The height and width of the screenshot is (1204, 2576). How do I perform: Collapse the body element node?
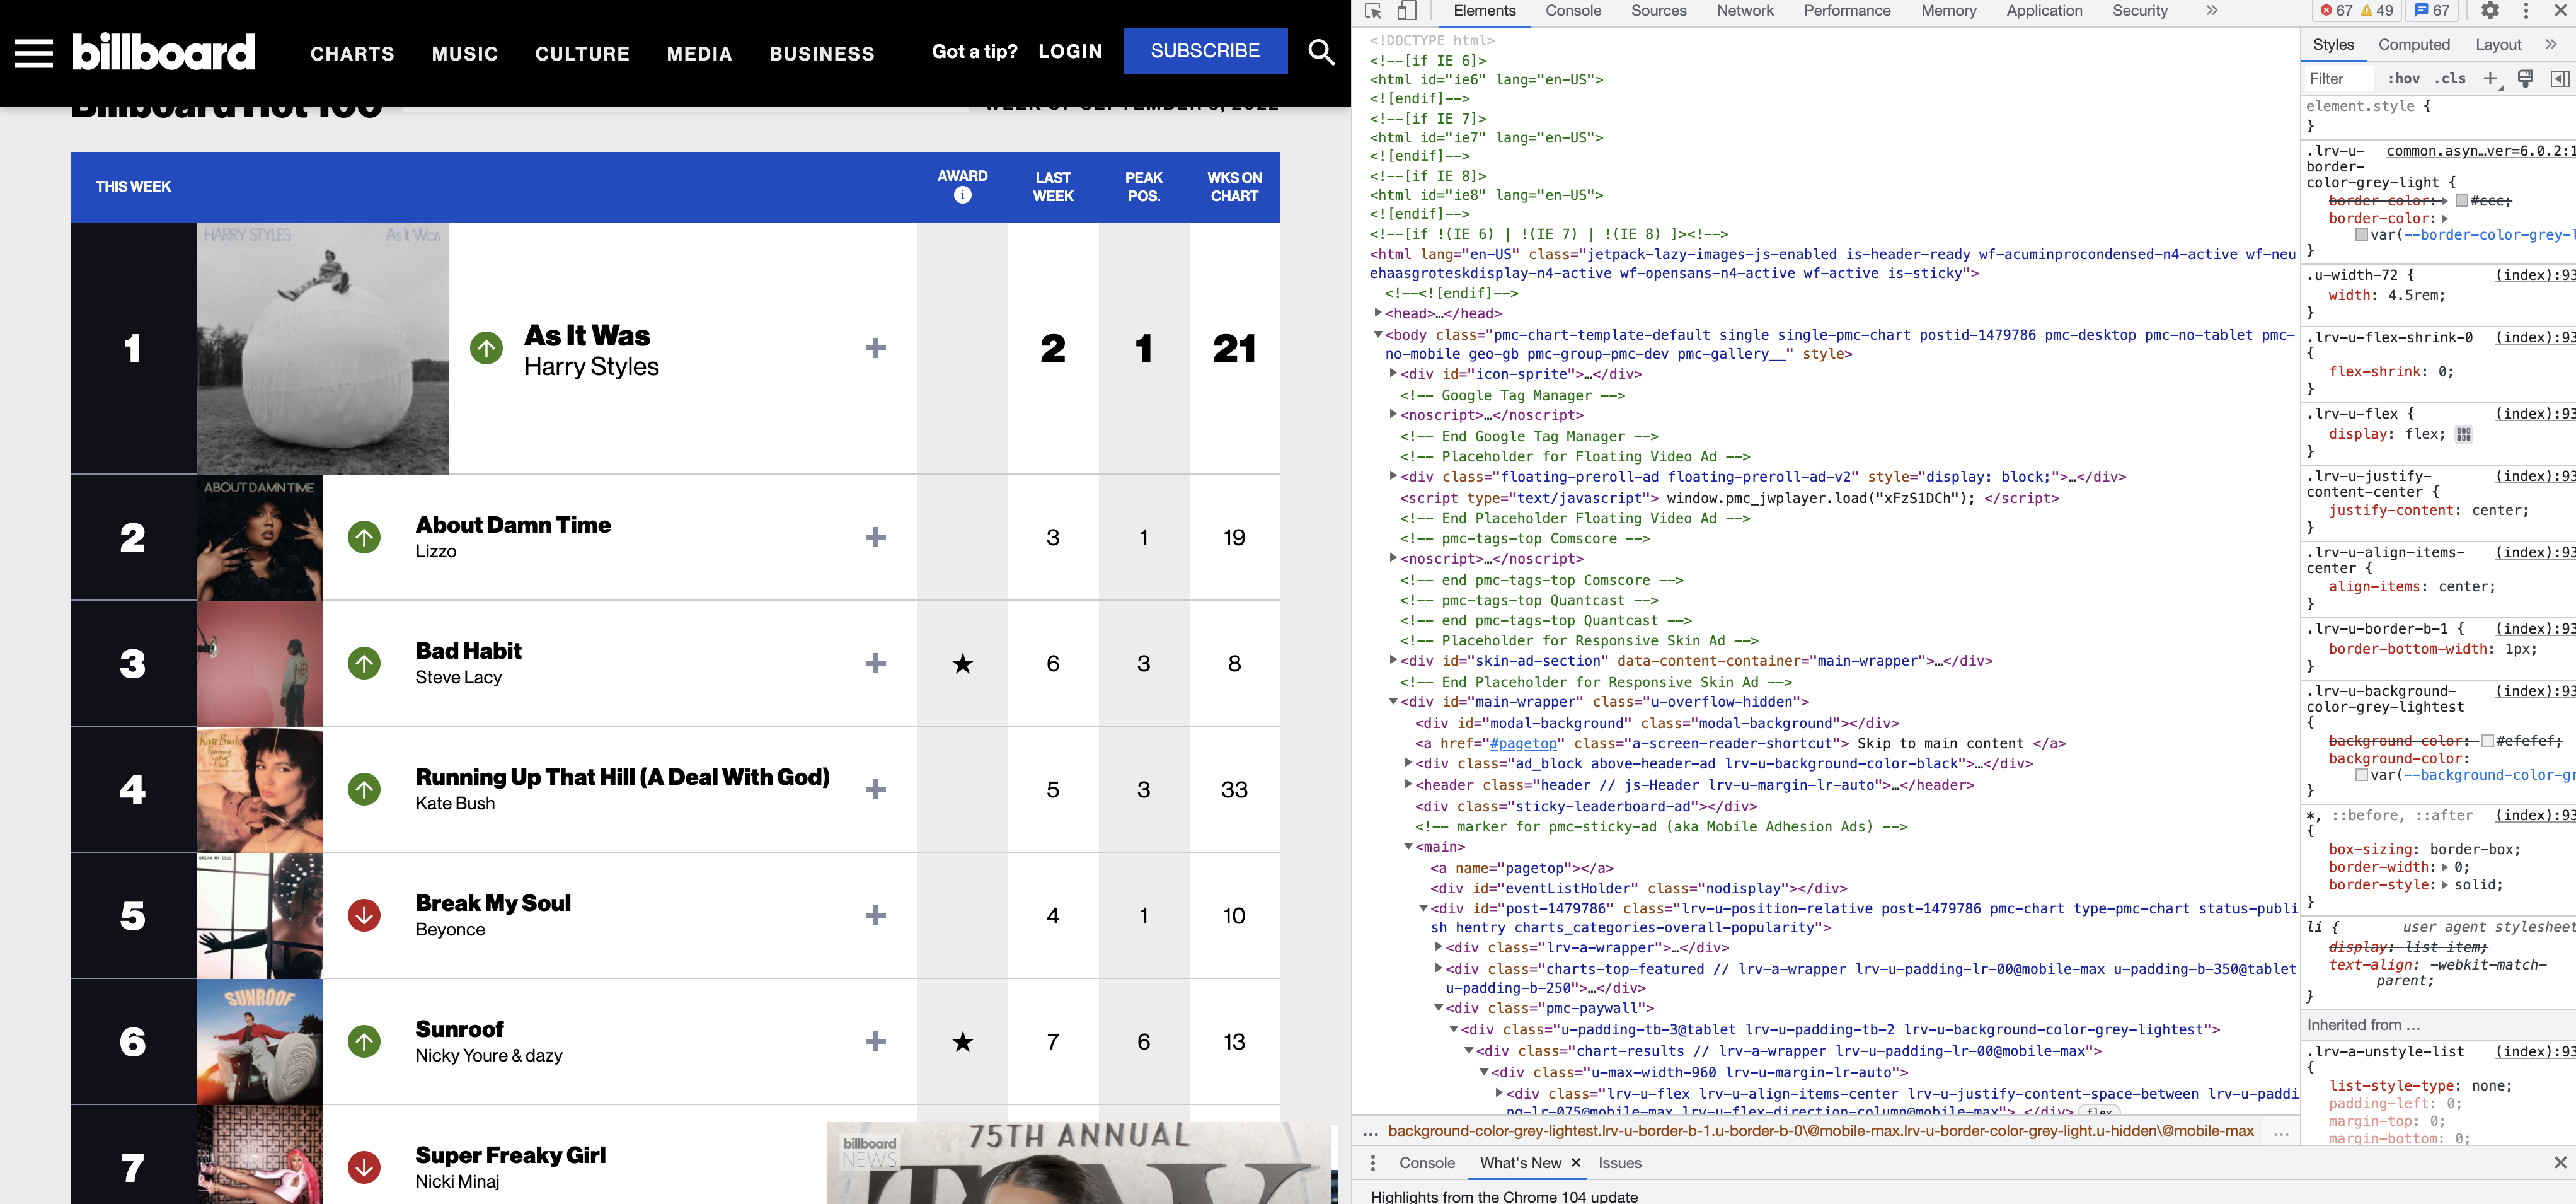(1378, 335)
